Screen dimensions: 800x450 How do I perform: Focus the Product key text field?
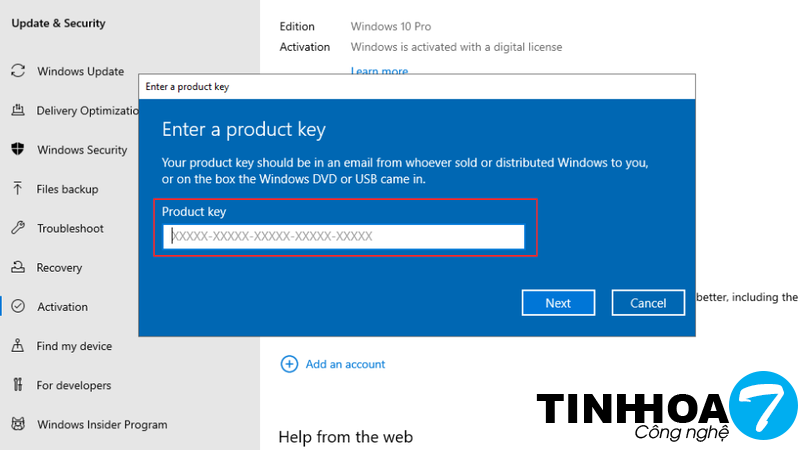(344, 236)
